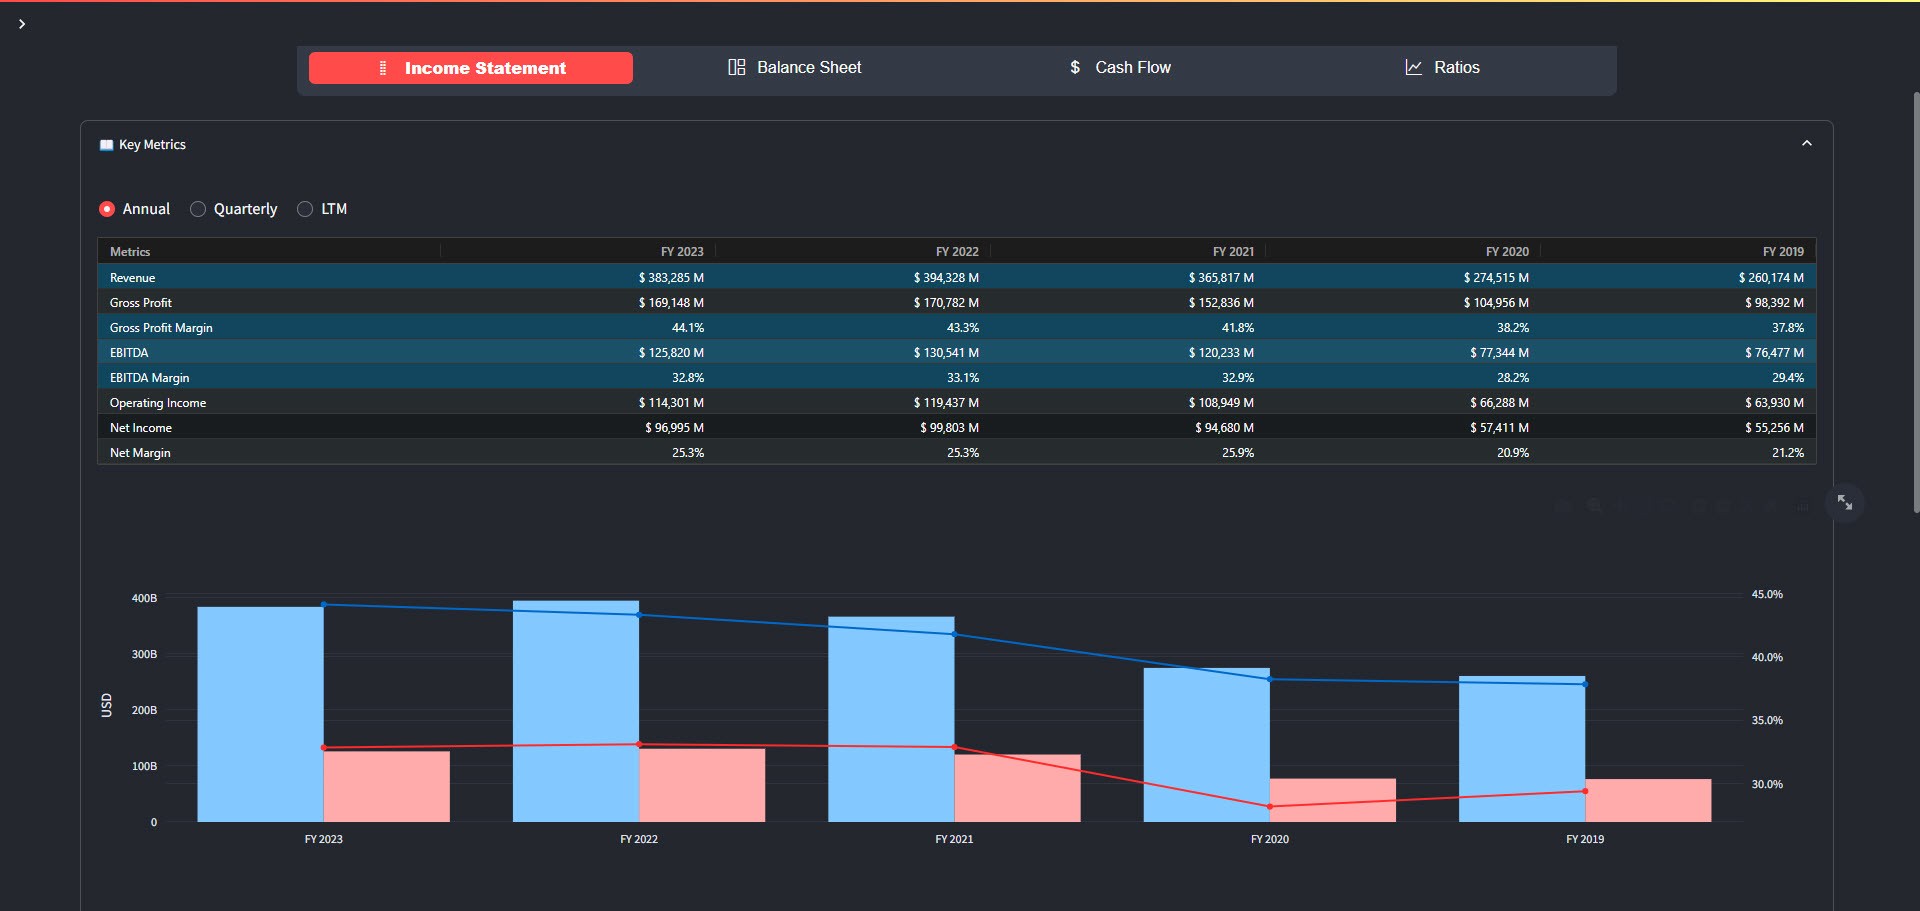
Task: Click the $ 55,256 M net income cell
Action: (x=1774, y=428)
